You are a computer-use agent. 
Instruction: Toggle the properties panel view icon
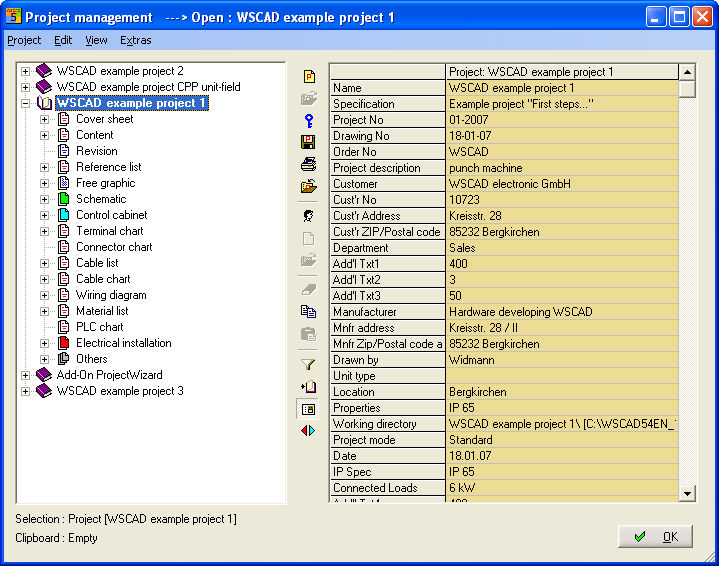[x=309, y=409]
